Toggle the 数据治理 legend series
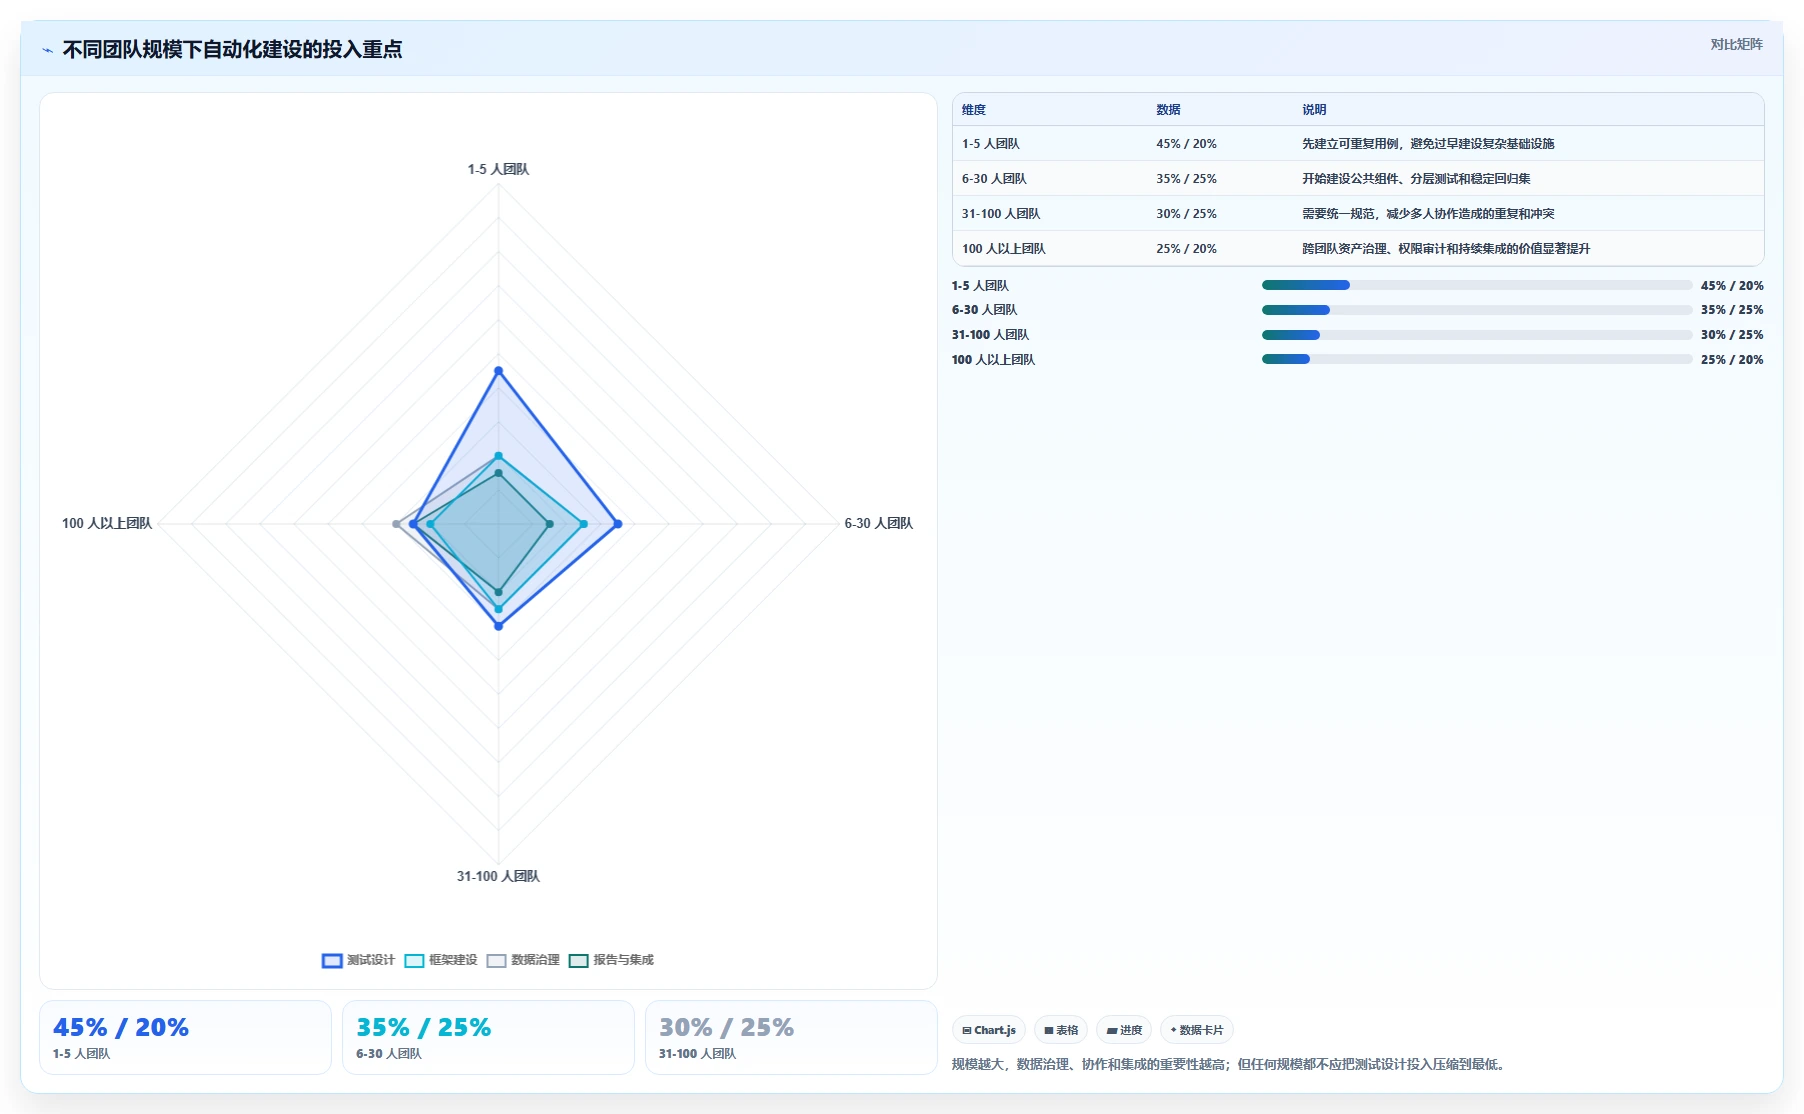 click(523, 960)
